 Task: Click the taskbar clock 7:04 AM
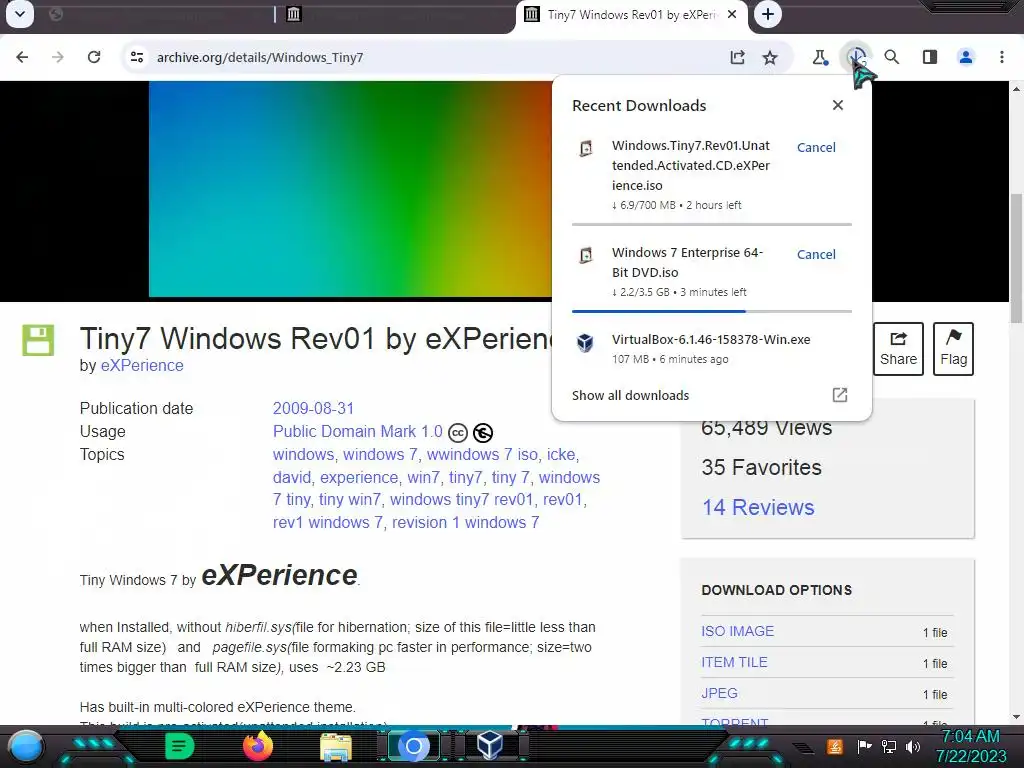pyautogui.click(x=971, y=737)
